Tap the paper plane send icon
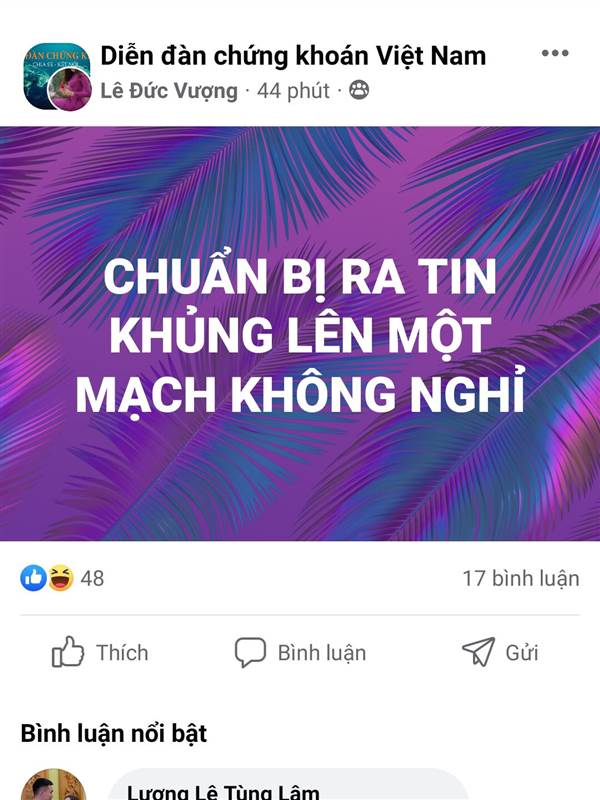600x800 pixels. pos(478,652)
